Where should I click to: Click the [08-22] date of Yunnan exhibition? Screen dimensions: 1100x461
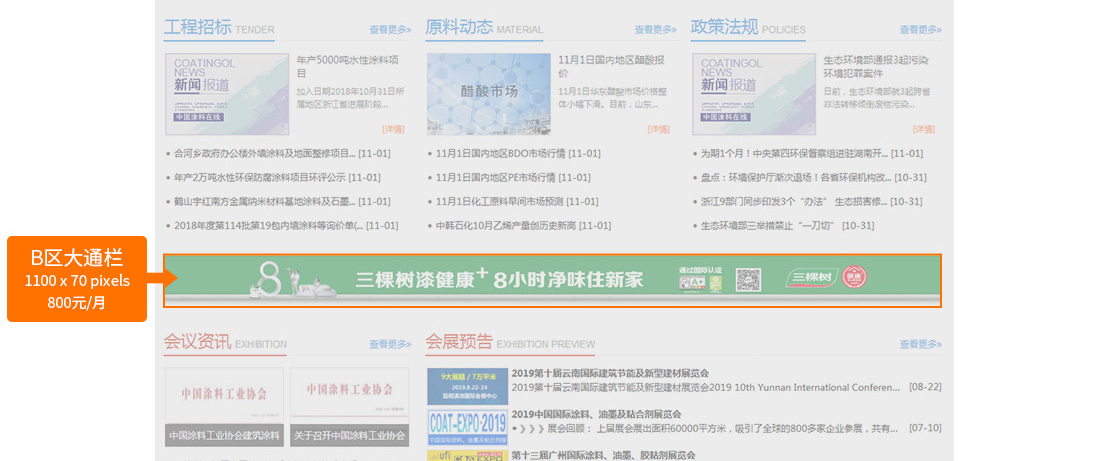click(925, 387)
